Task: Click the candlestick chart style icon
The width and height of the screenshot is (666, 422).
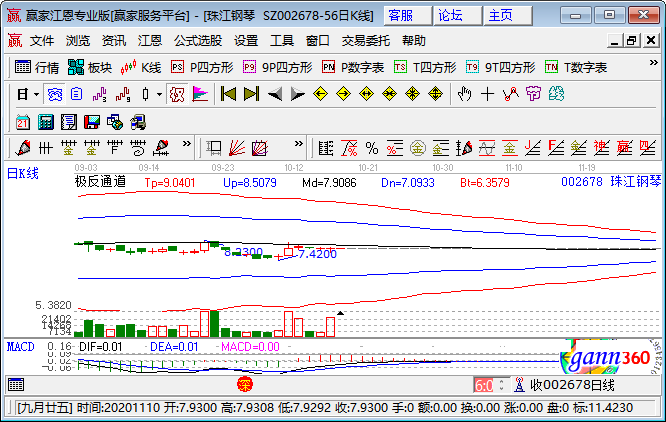Action: (x=145, y=94)
